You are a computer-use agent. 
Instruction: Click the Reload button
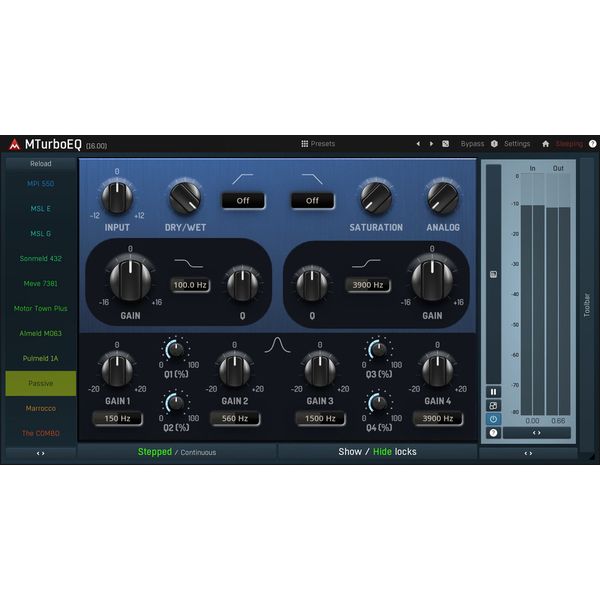41,164
